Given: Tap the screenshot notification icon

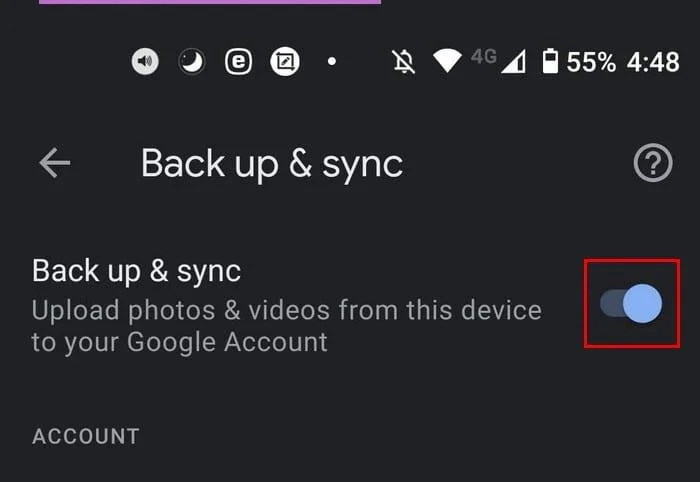Looking at the screenshot, I should click(x=285, y=62).
